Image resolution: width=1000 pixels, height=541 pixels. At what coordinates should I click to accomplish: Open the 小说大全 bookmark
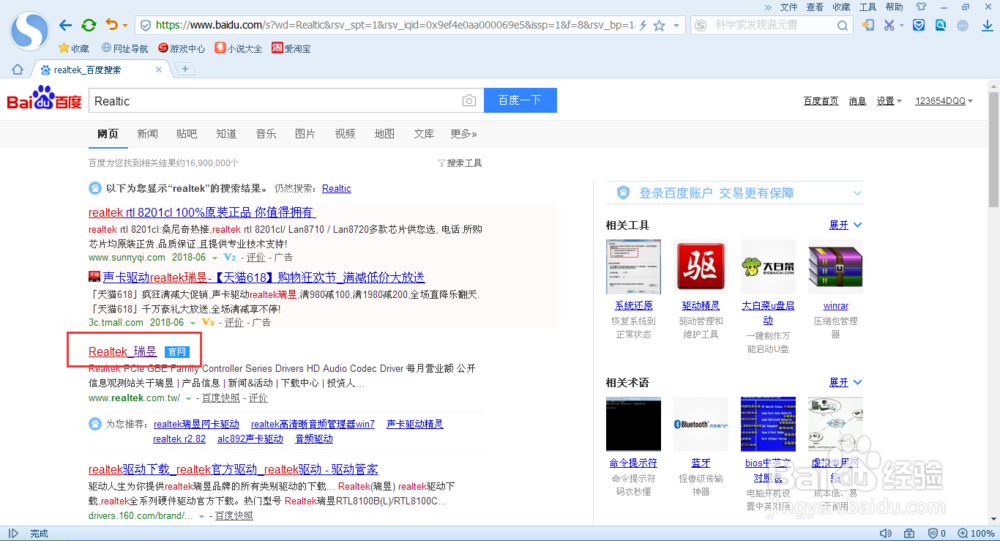(x=239, y=48)
